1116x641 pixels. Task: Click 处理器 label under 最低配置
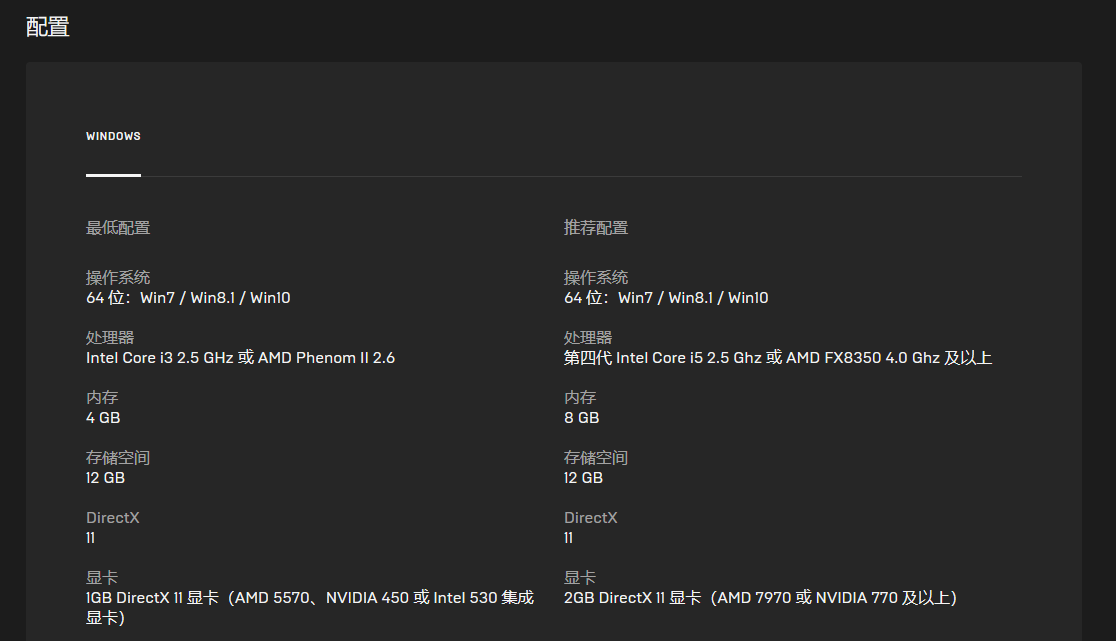(x=110, y=338)
